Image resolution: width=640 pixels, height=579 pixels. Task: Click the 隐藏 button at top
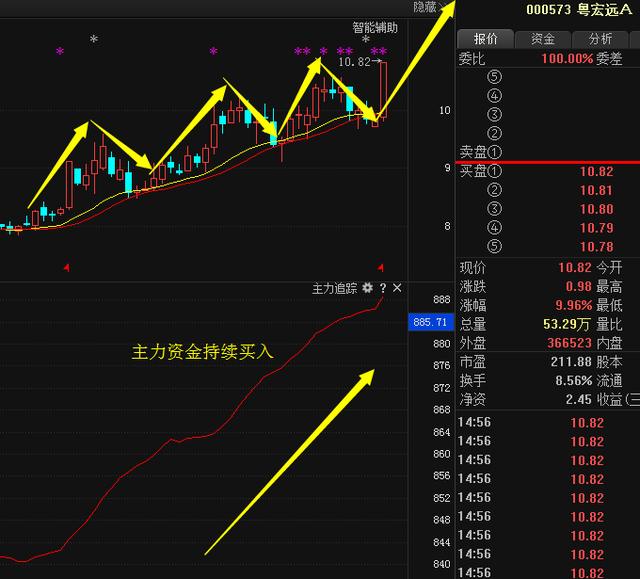(x=425, y=7)
